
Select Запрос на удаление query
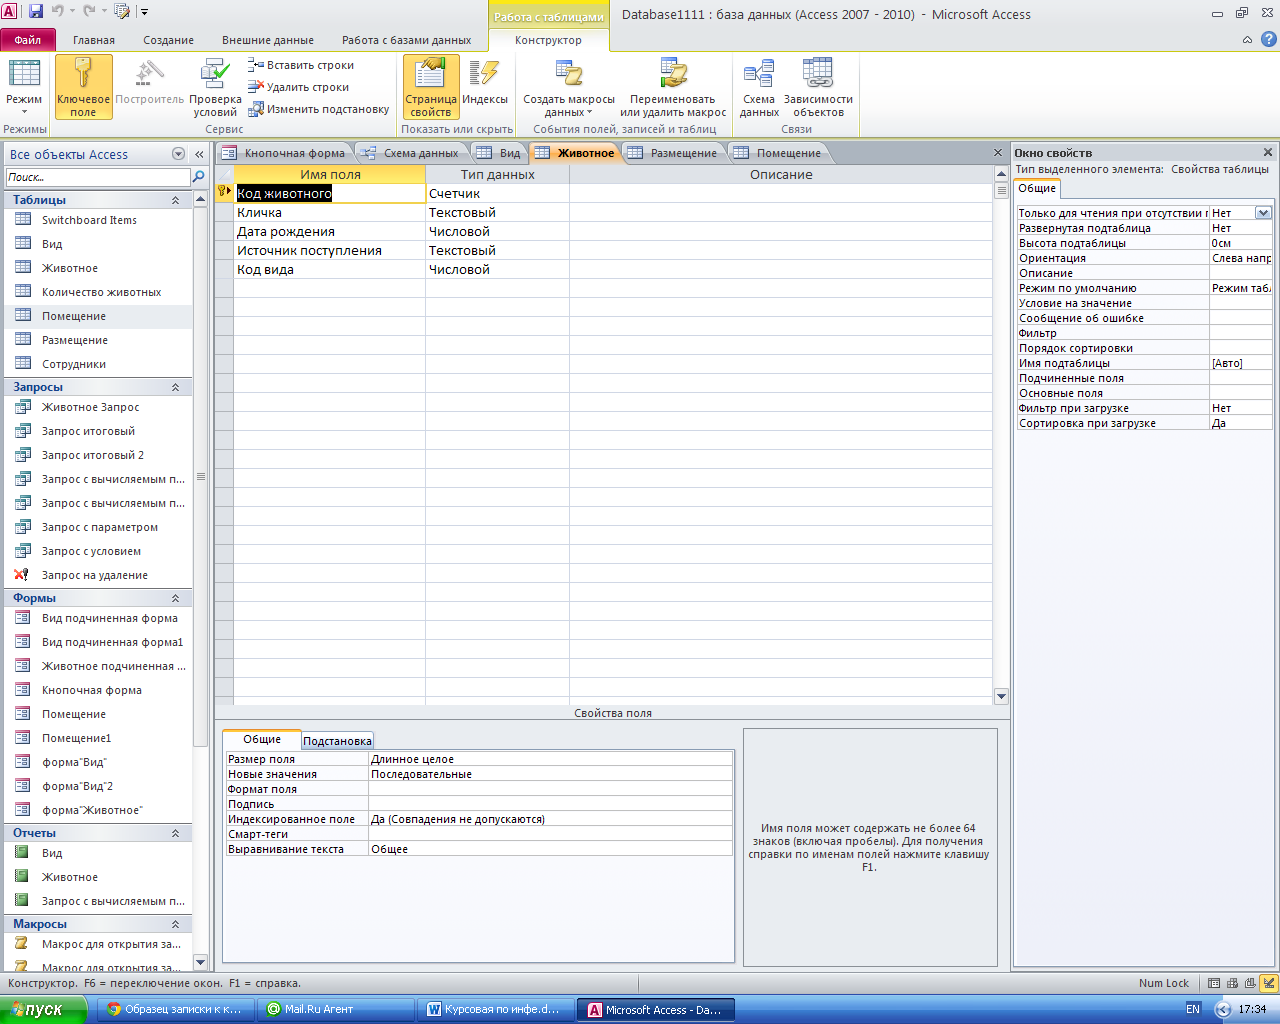pos(97,575)
